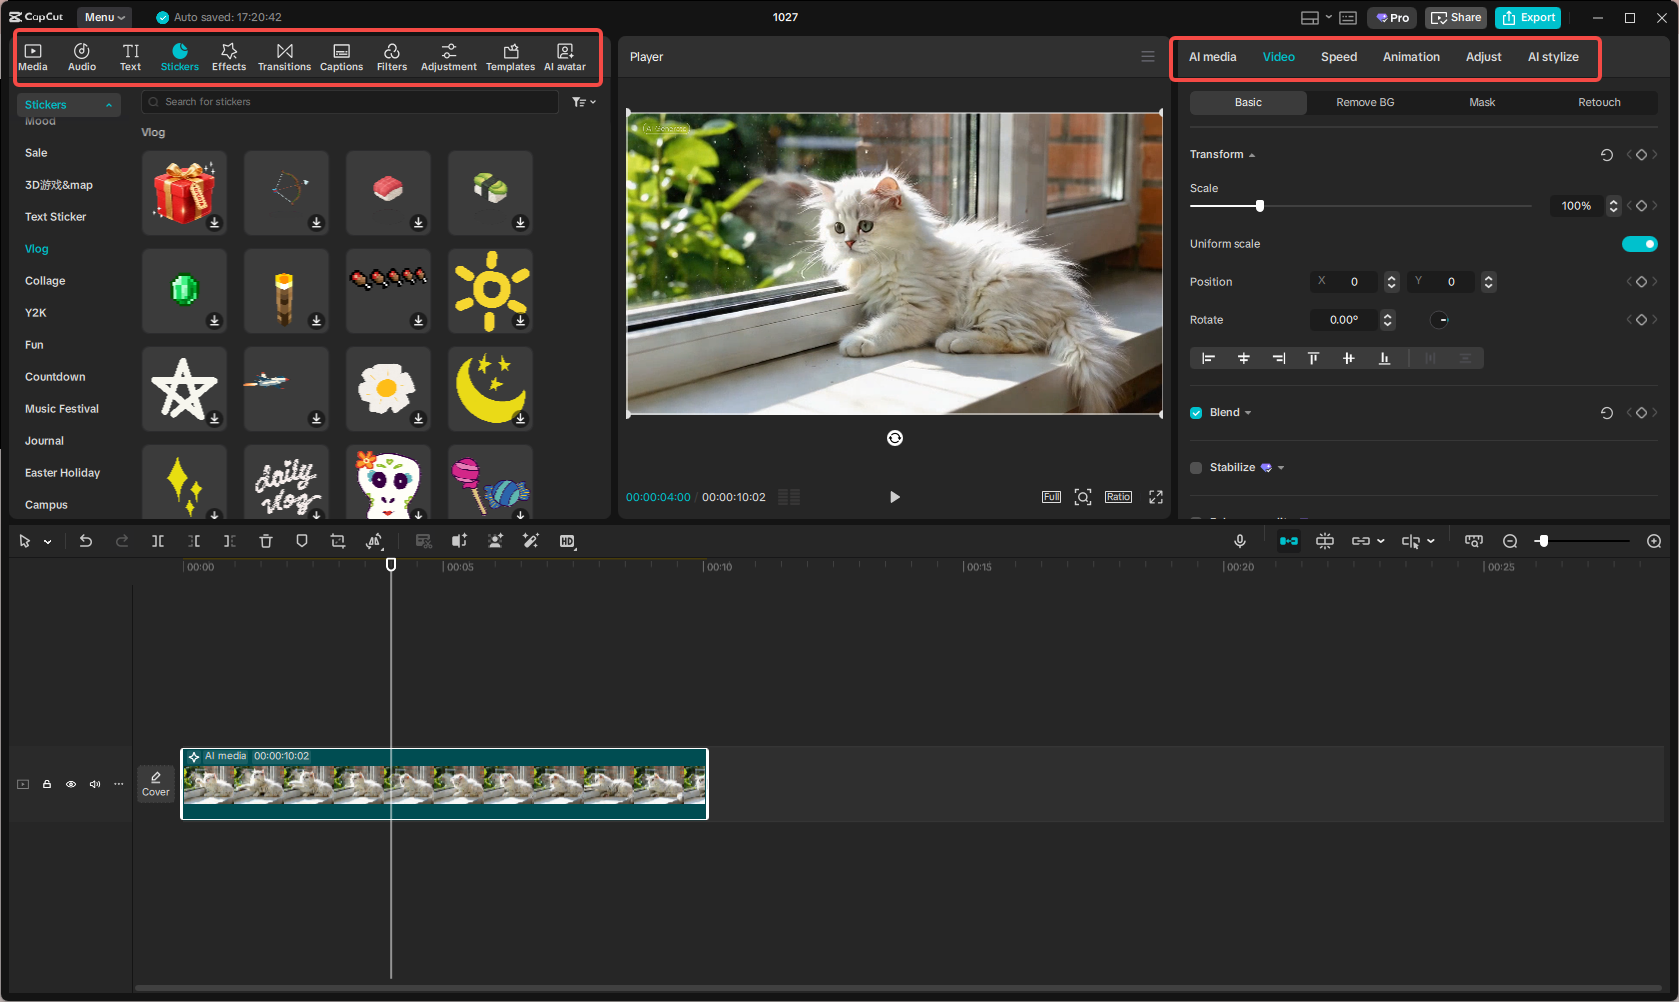
Task: Open the Cover editor
Action: 156,784
